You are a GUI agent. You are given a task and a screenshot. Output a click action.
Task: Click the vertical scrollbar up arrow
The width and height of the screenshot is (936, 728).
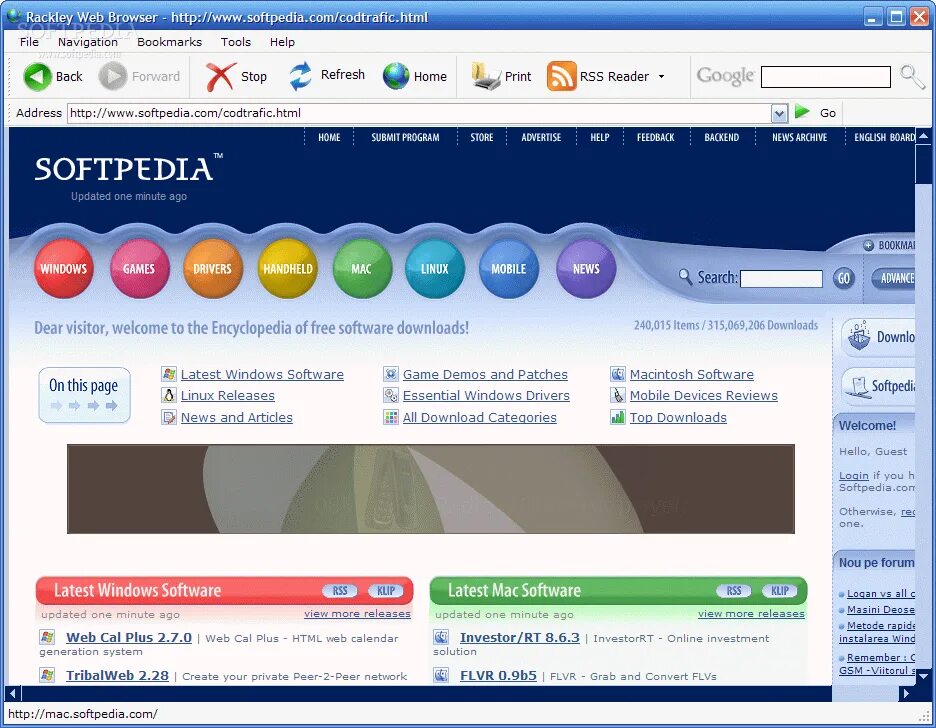(923, 136)
